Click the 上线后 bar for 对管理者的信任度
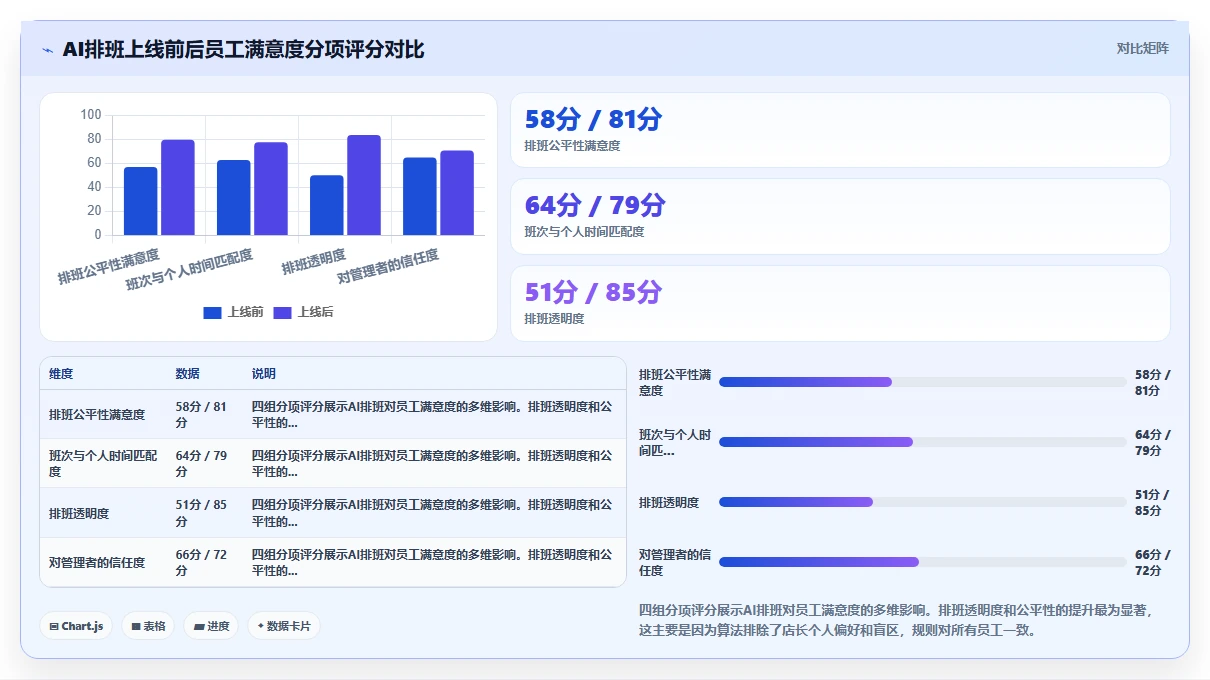Viewport: 1210px width, 680px height. [x=457, y=193]
